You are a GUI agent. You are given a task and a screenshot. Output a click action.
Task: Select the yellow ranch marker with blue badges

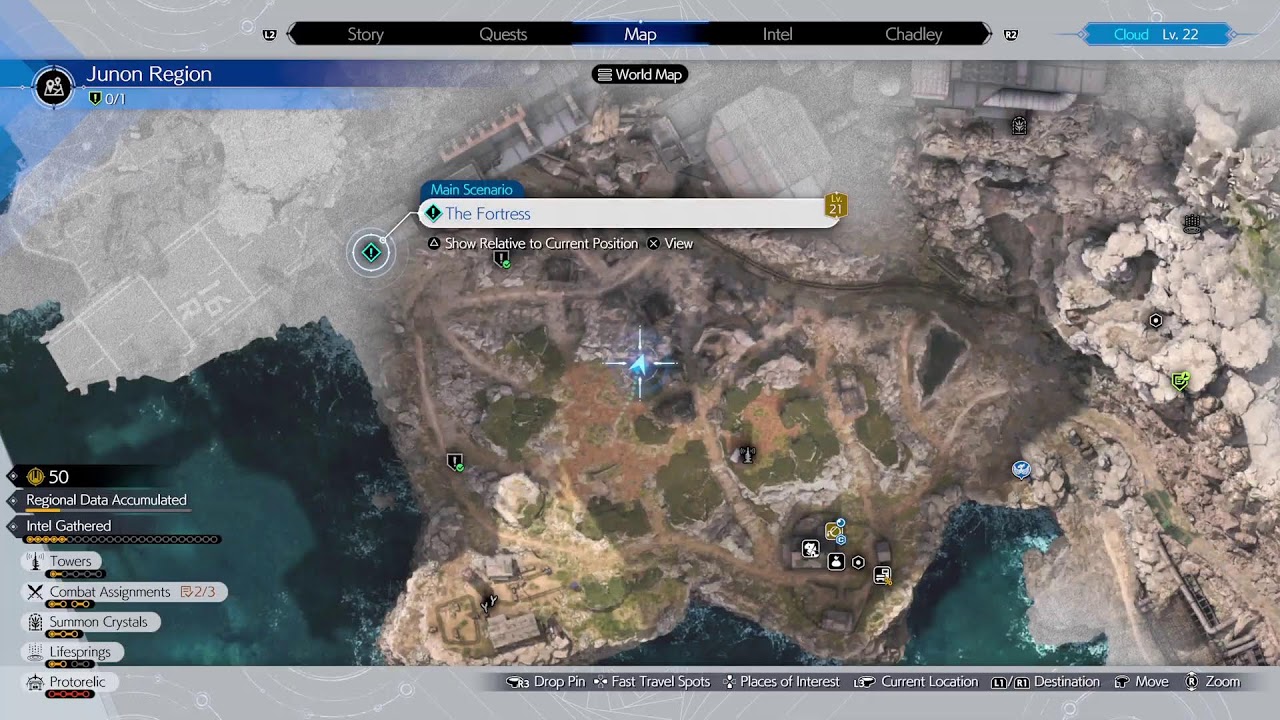pos(834,530)
